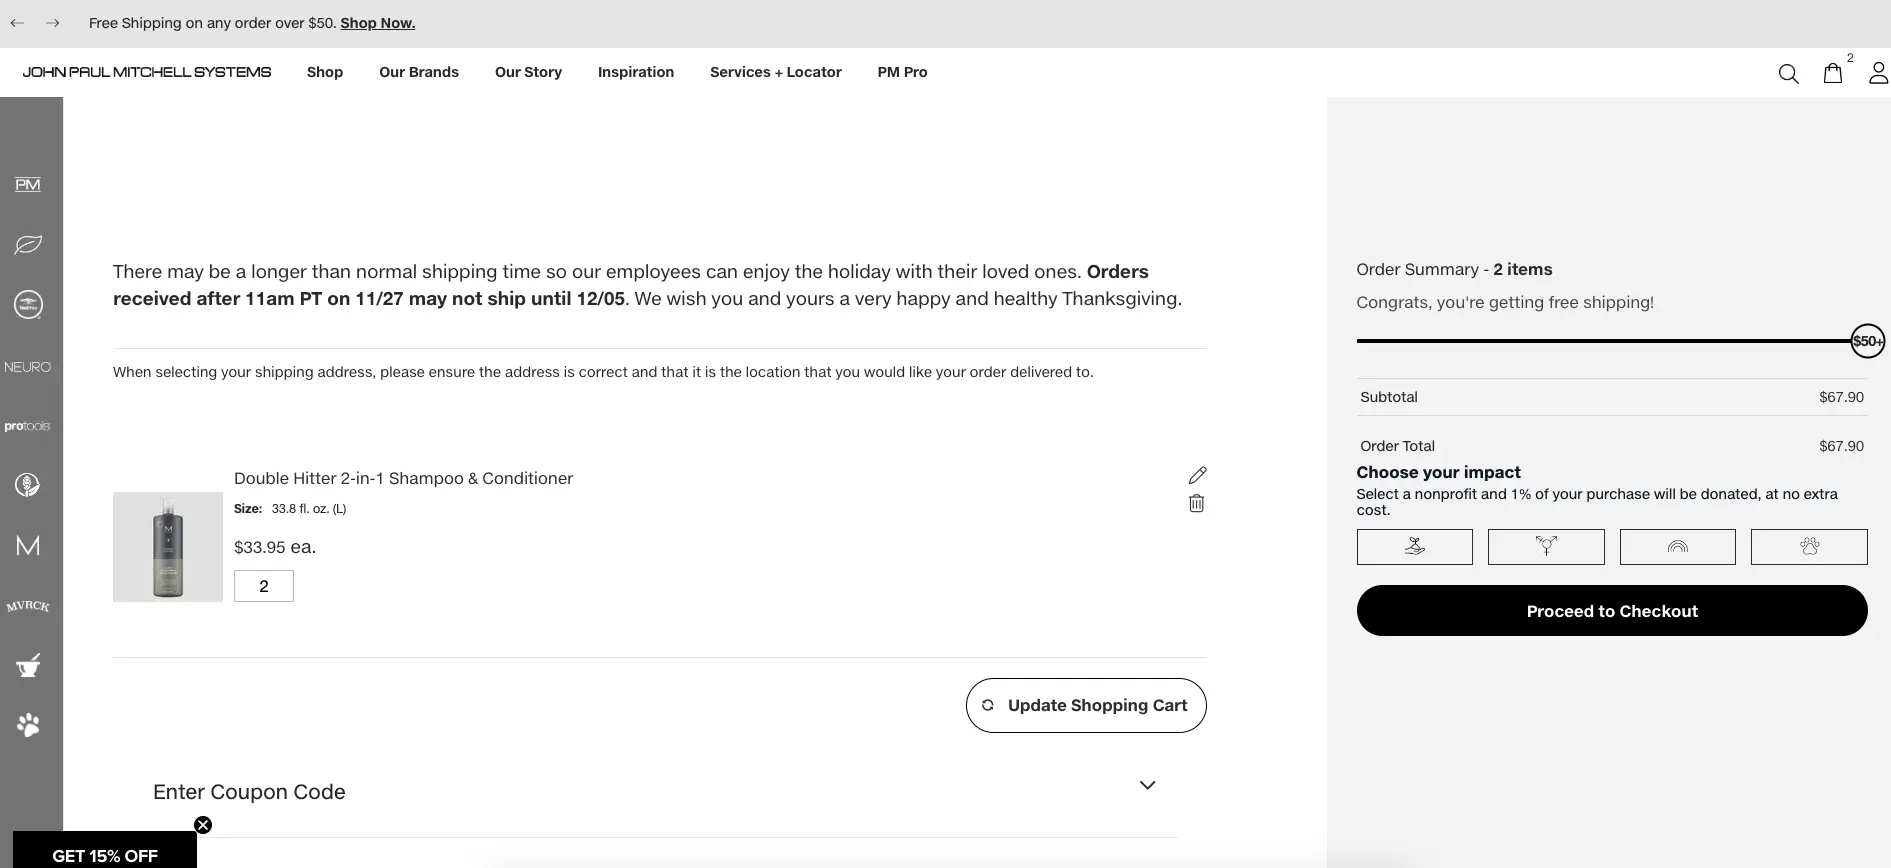Remove the Double Hitter item with the trash icon
The image size is (1891, 868).
[x=1196, y=503]
